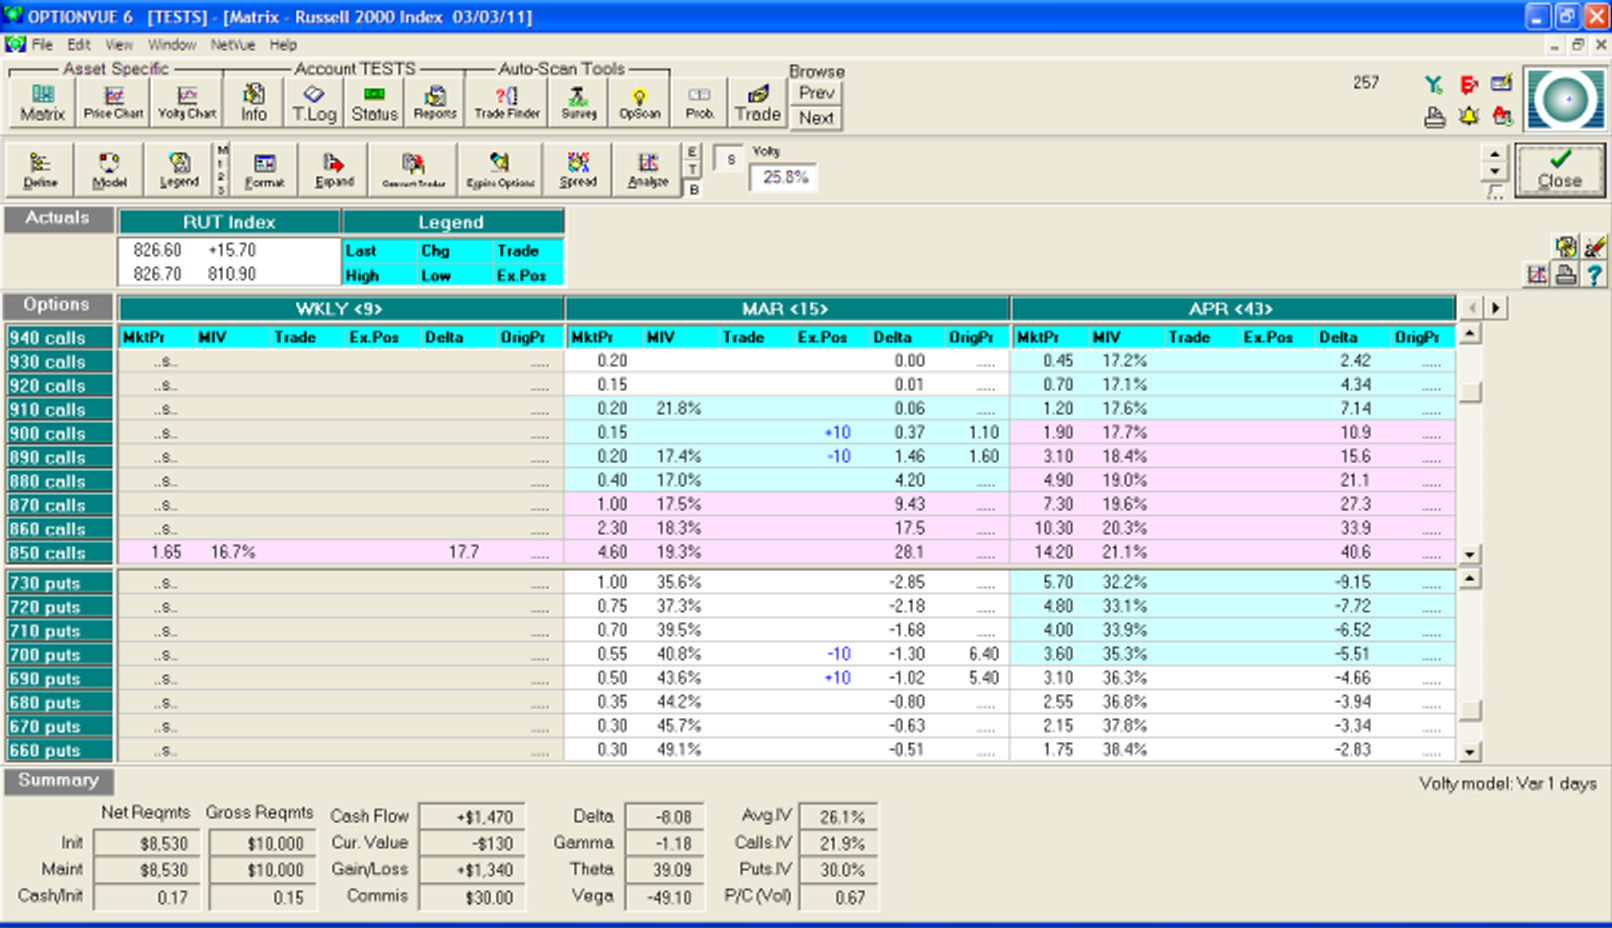
Task: Toggle the M123 column strip
Action: pyautogui.click(x=222, y=170)
